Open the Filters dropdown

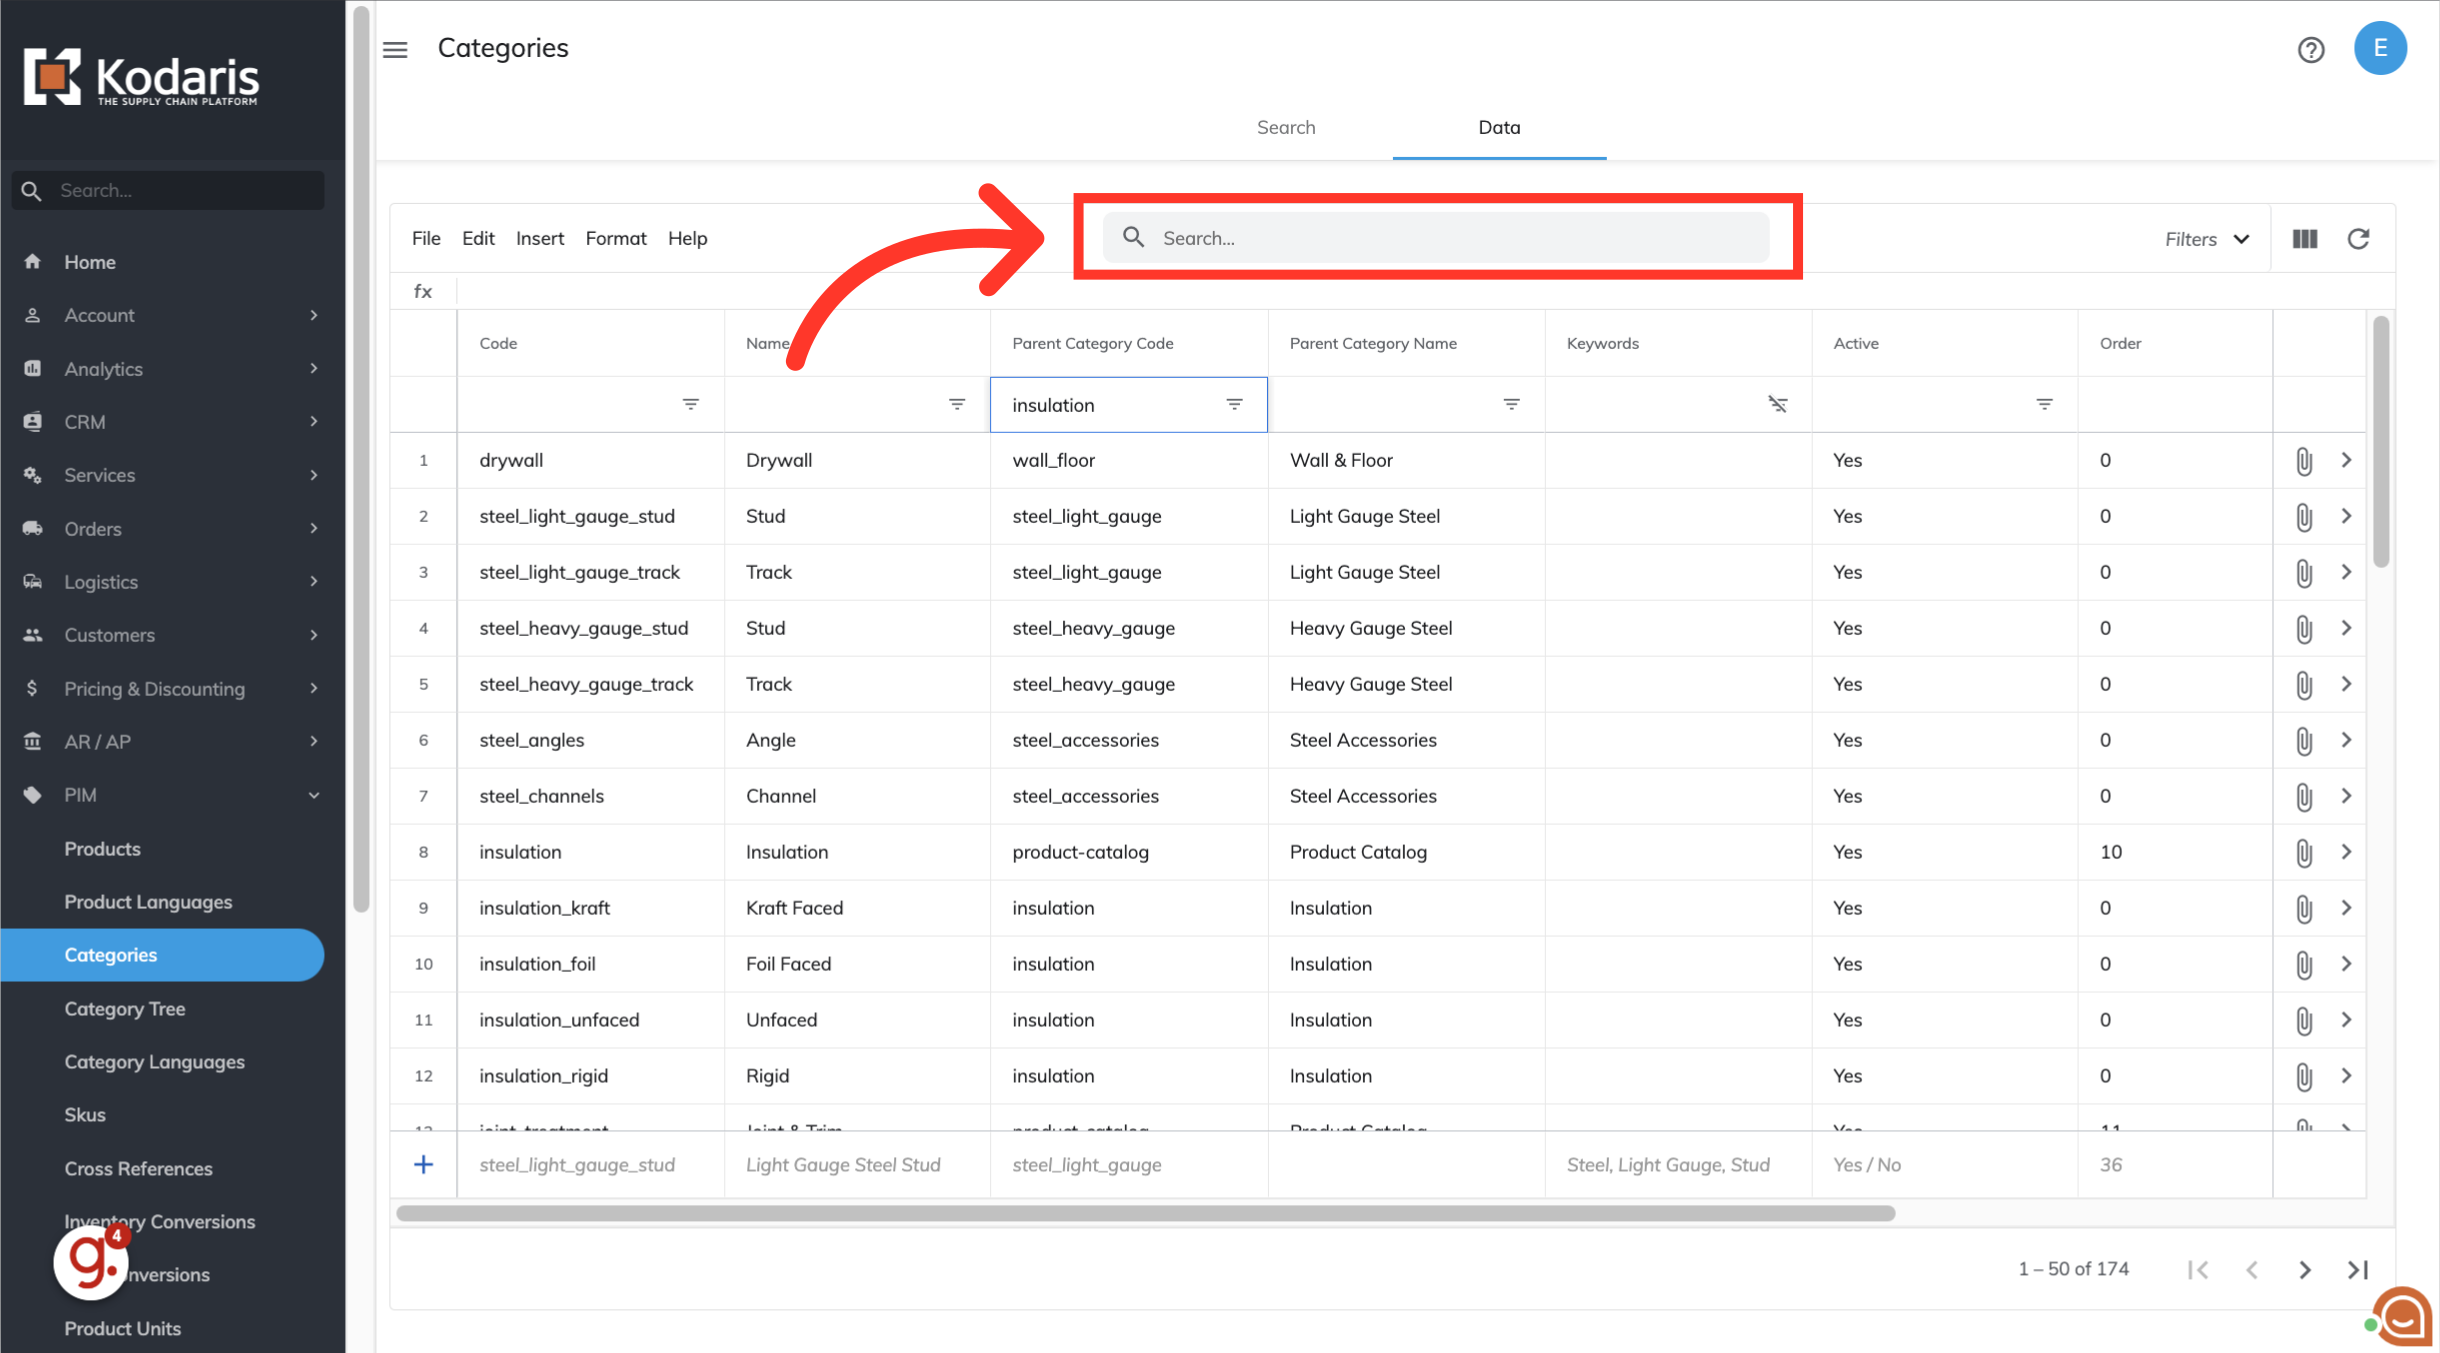coord(2206,239)
